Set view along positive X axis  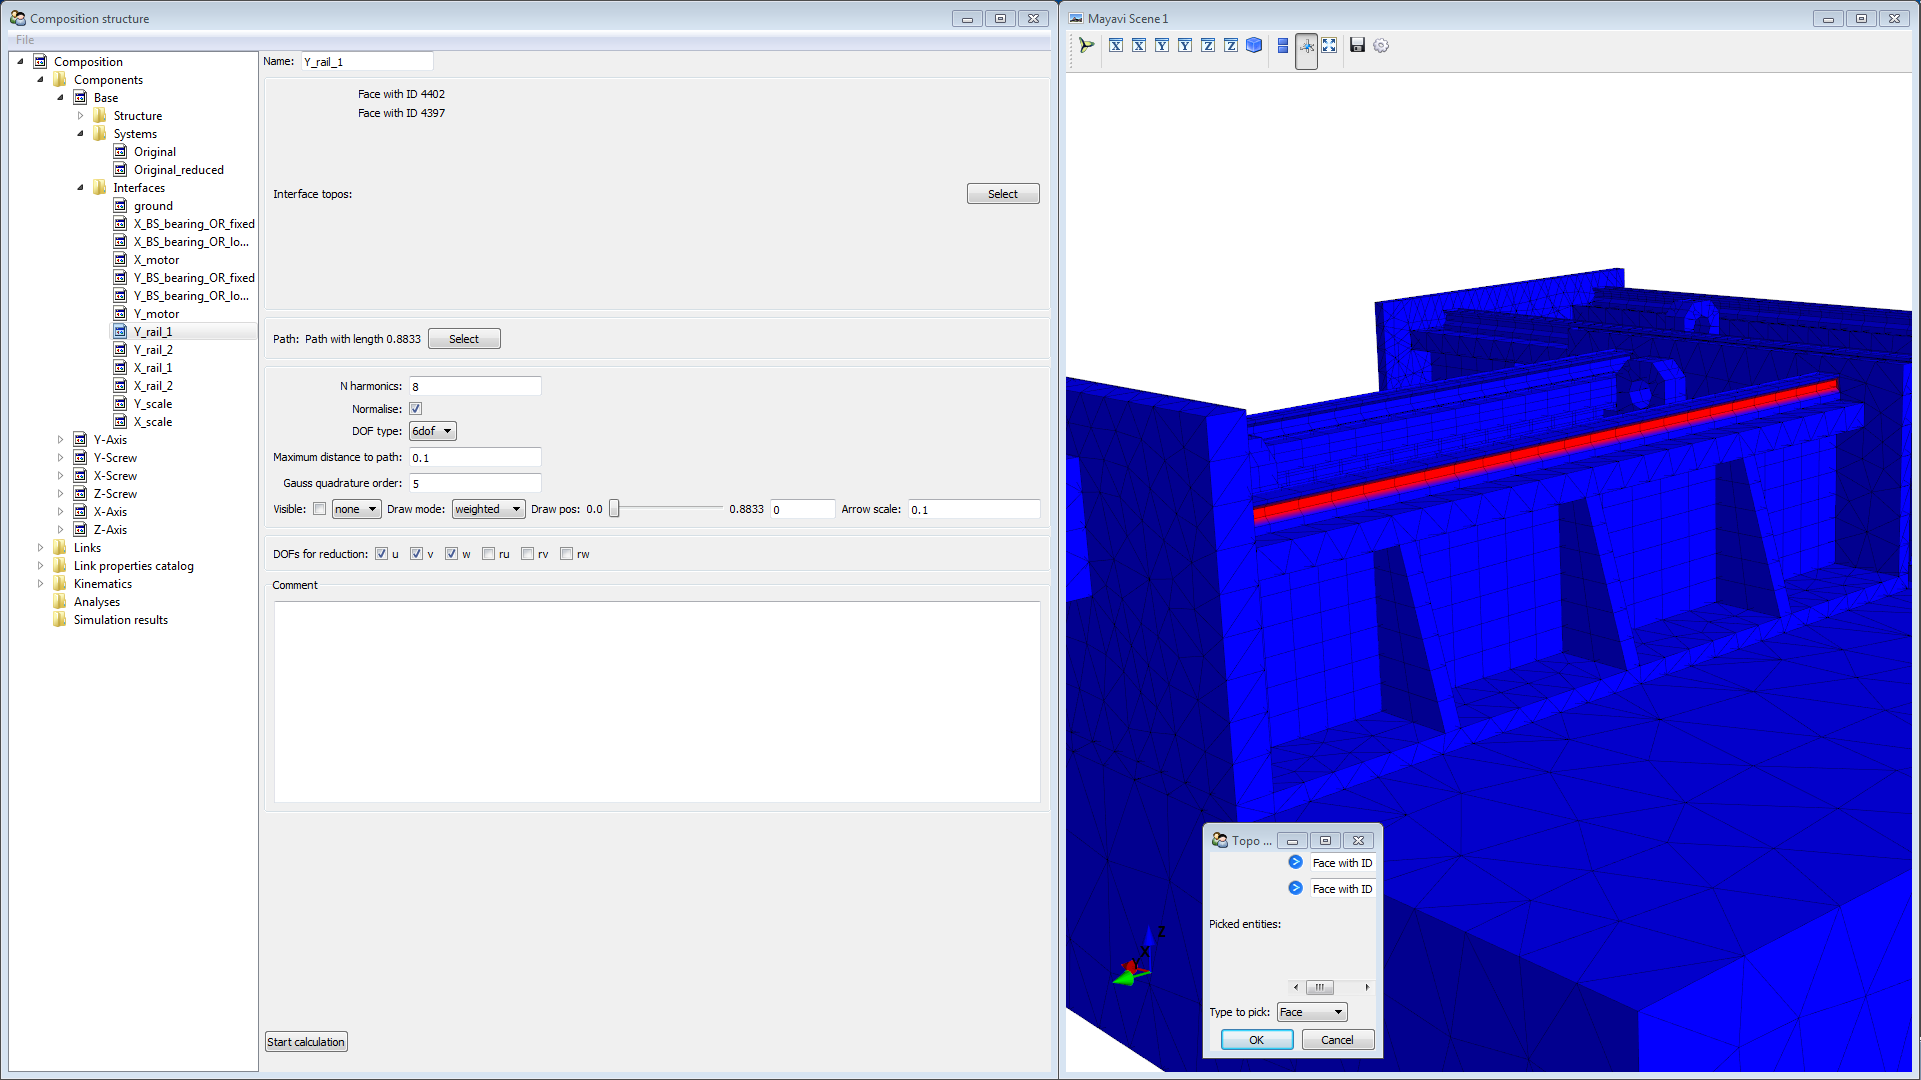tap(1116, 45)
